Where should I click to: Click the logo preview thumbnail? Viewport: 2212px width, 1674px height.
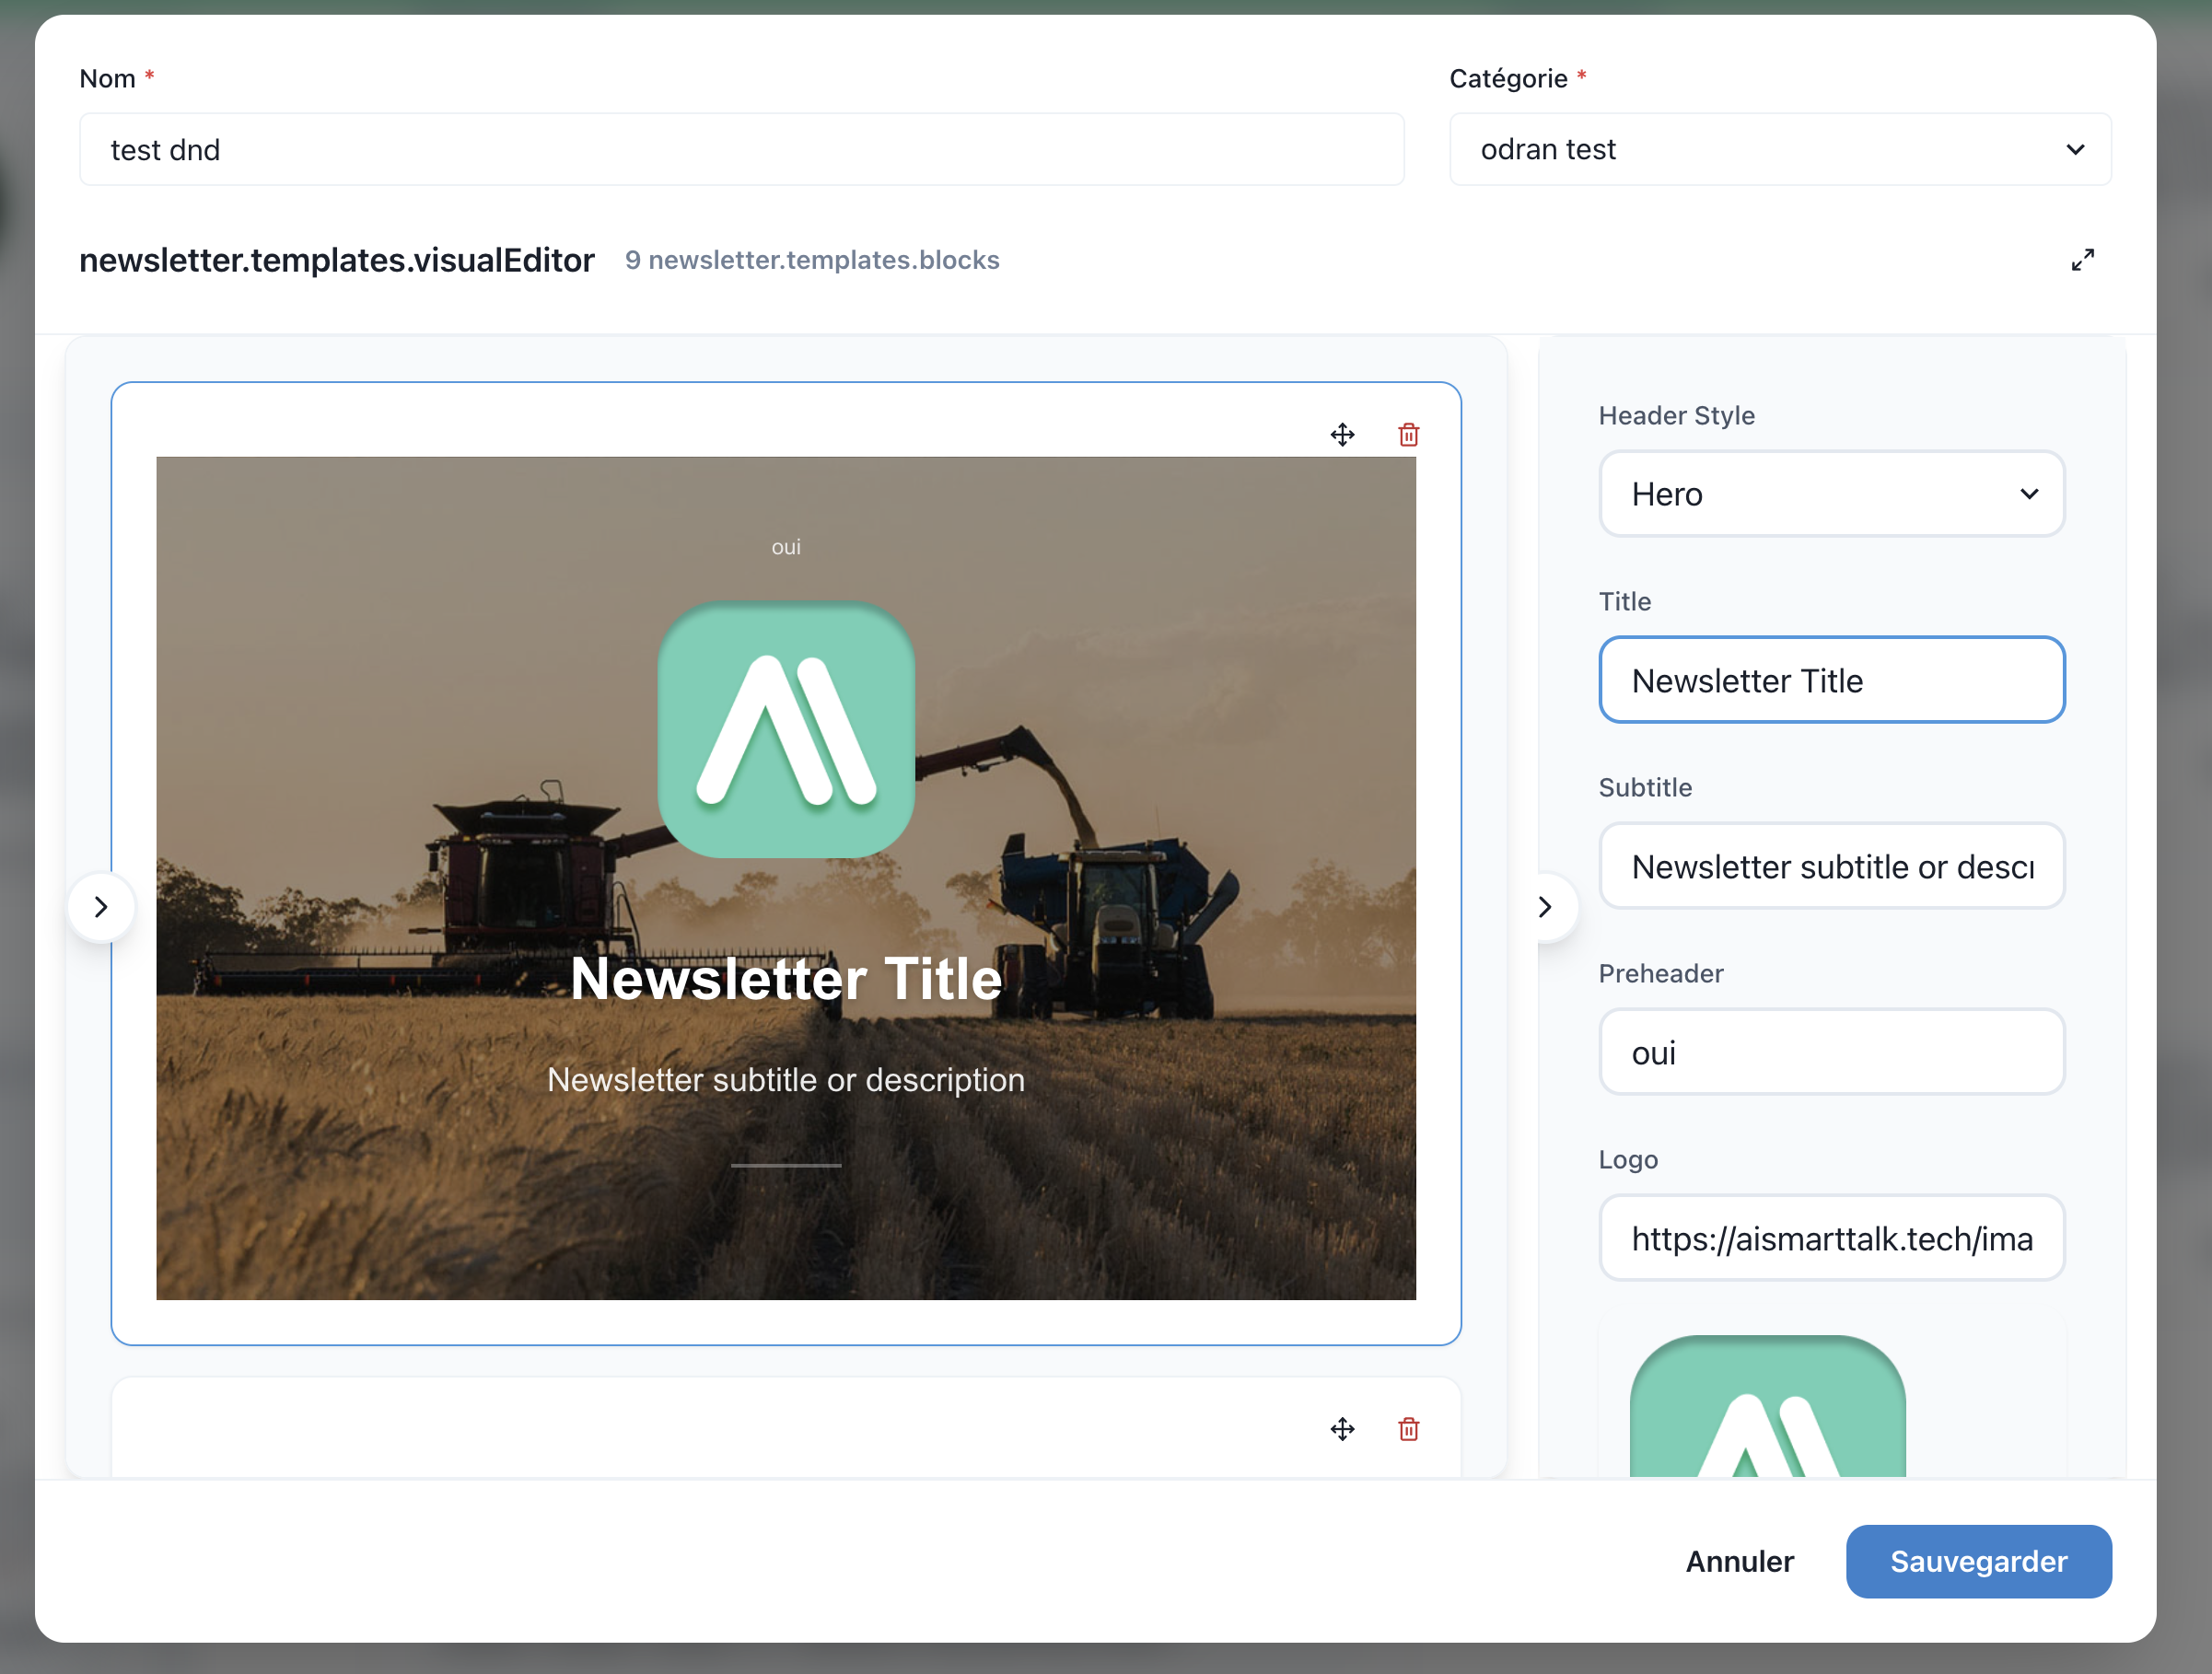coord(1767,1410)
